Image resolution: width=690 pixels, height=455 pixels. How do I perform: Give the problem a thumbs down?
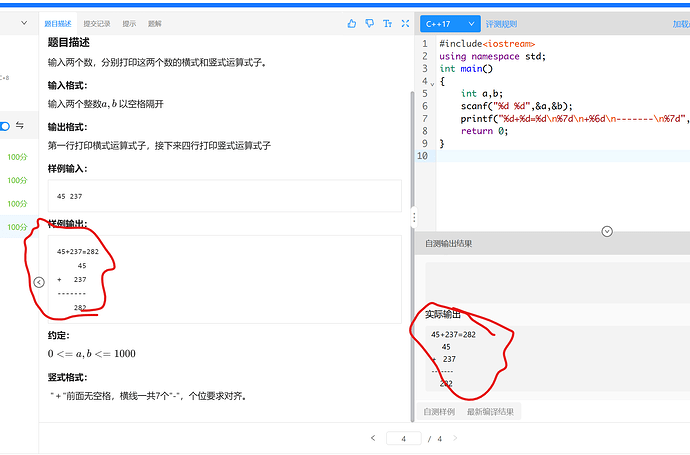[370, 24]
